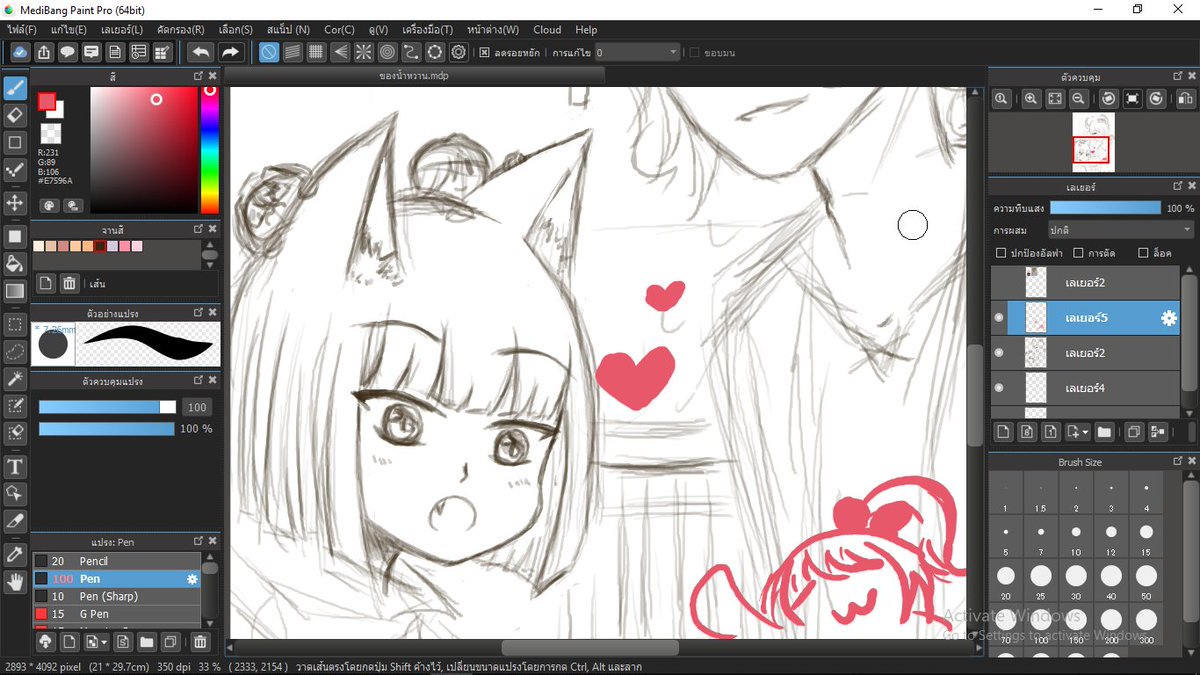Enable the radial snap
Screen dimensions: 1200x675
pyautogui.click(x=364, y=52)
